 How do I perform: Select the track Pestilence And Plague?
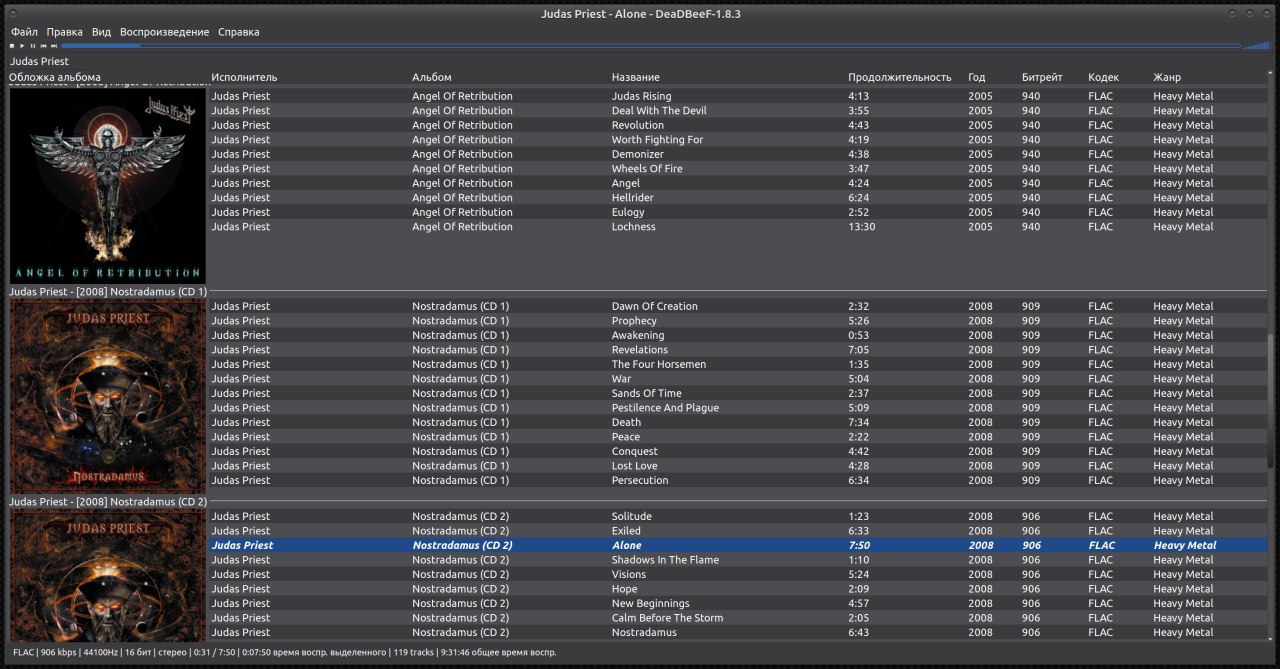click(x=738, y=408)
